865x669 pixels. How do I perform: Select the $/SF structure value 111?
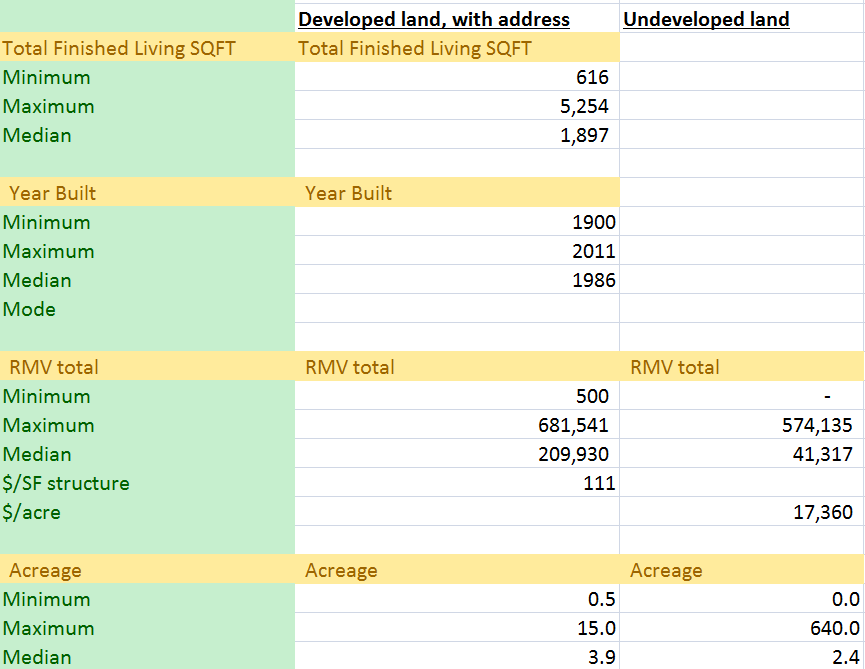599,483
